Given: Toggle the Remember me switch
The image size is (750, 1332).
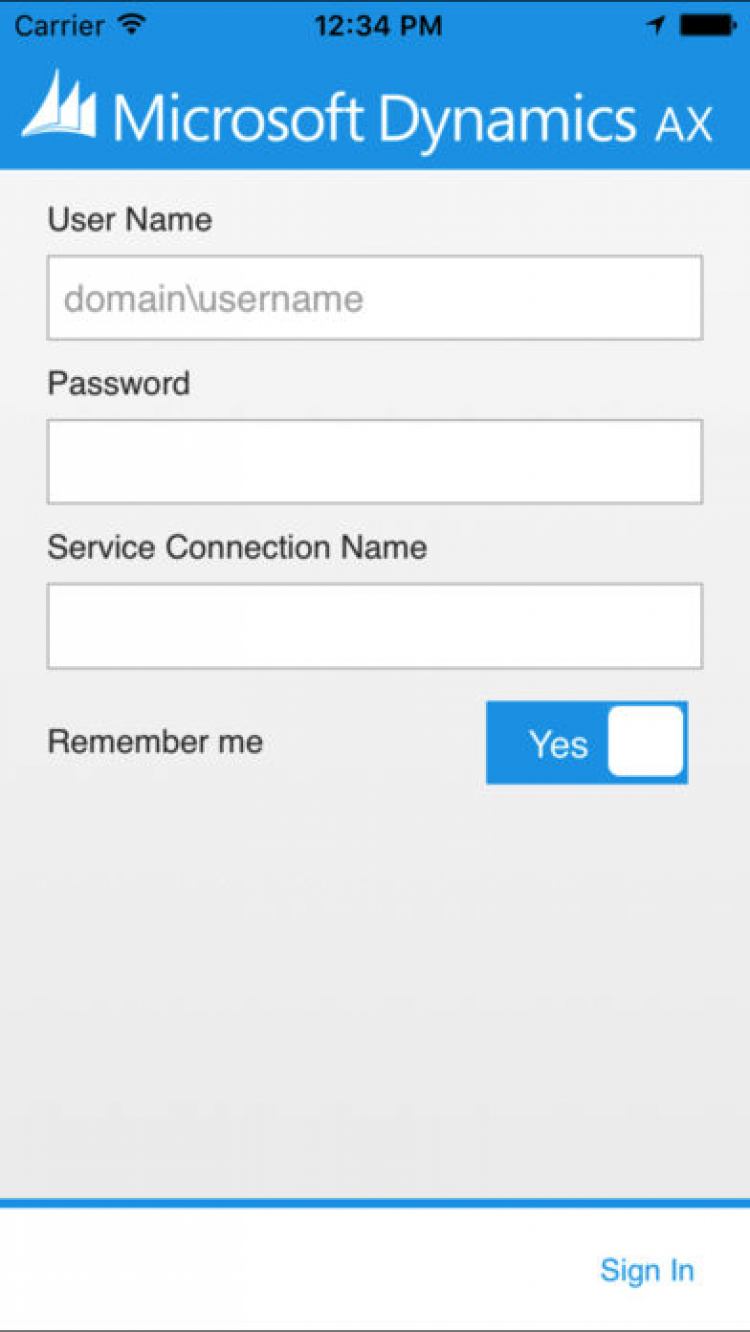Looking at the screenshot, I should (587, 742).
